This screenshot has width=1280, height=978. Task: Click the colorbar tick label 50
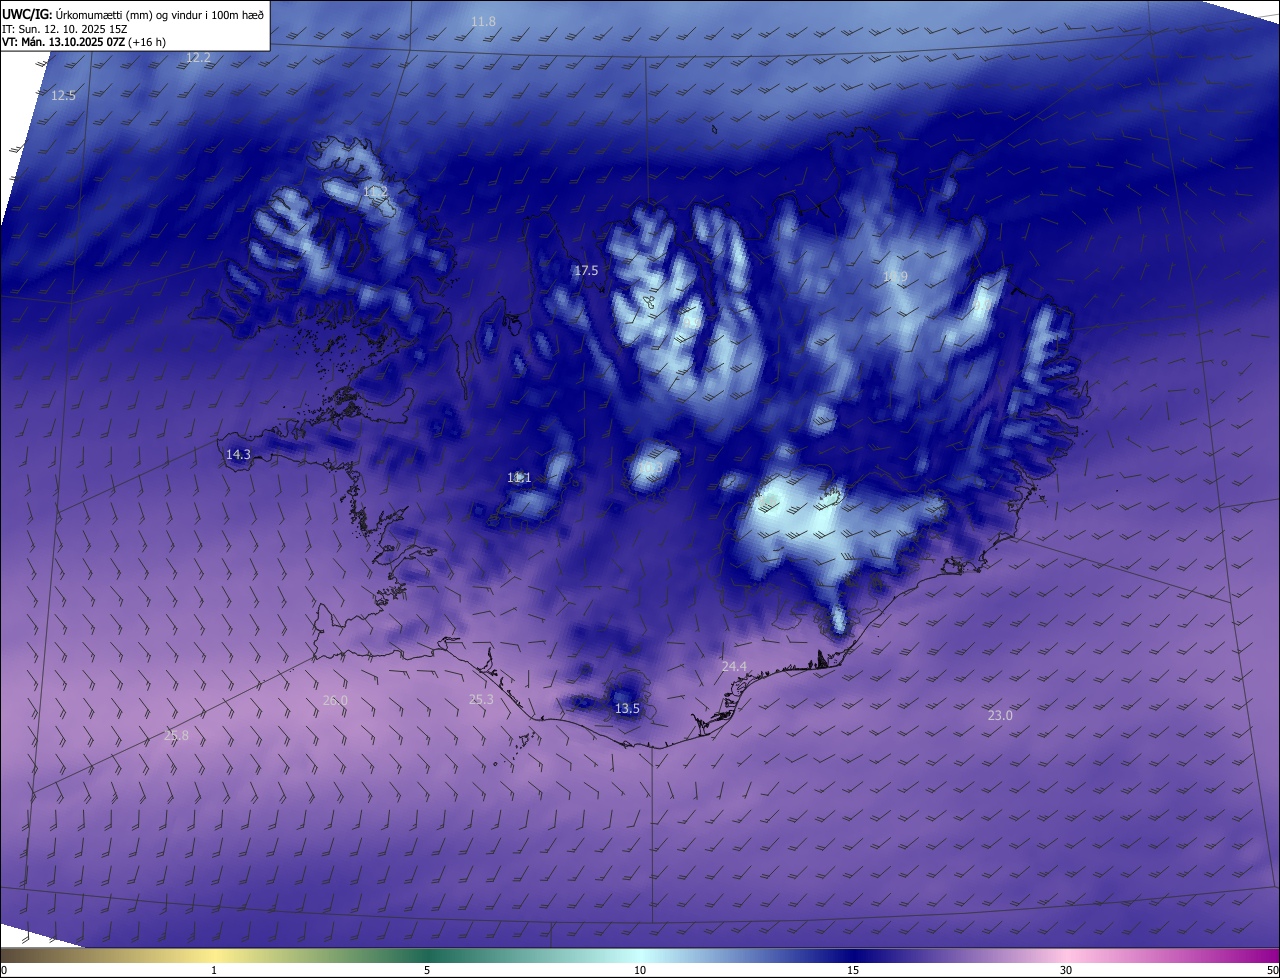1273,971
